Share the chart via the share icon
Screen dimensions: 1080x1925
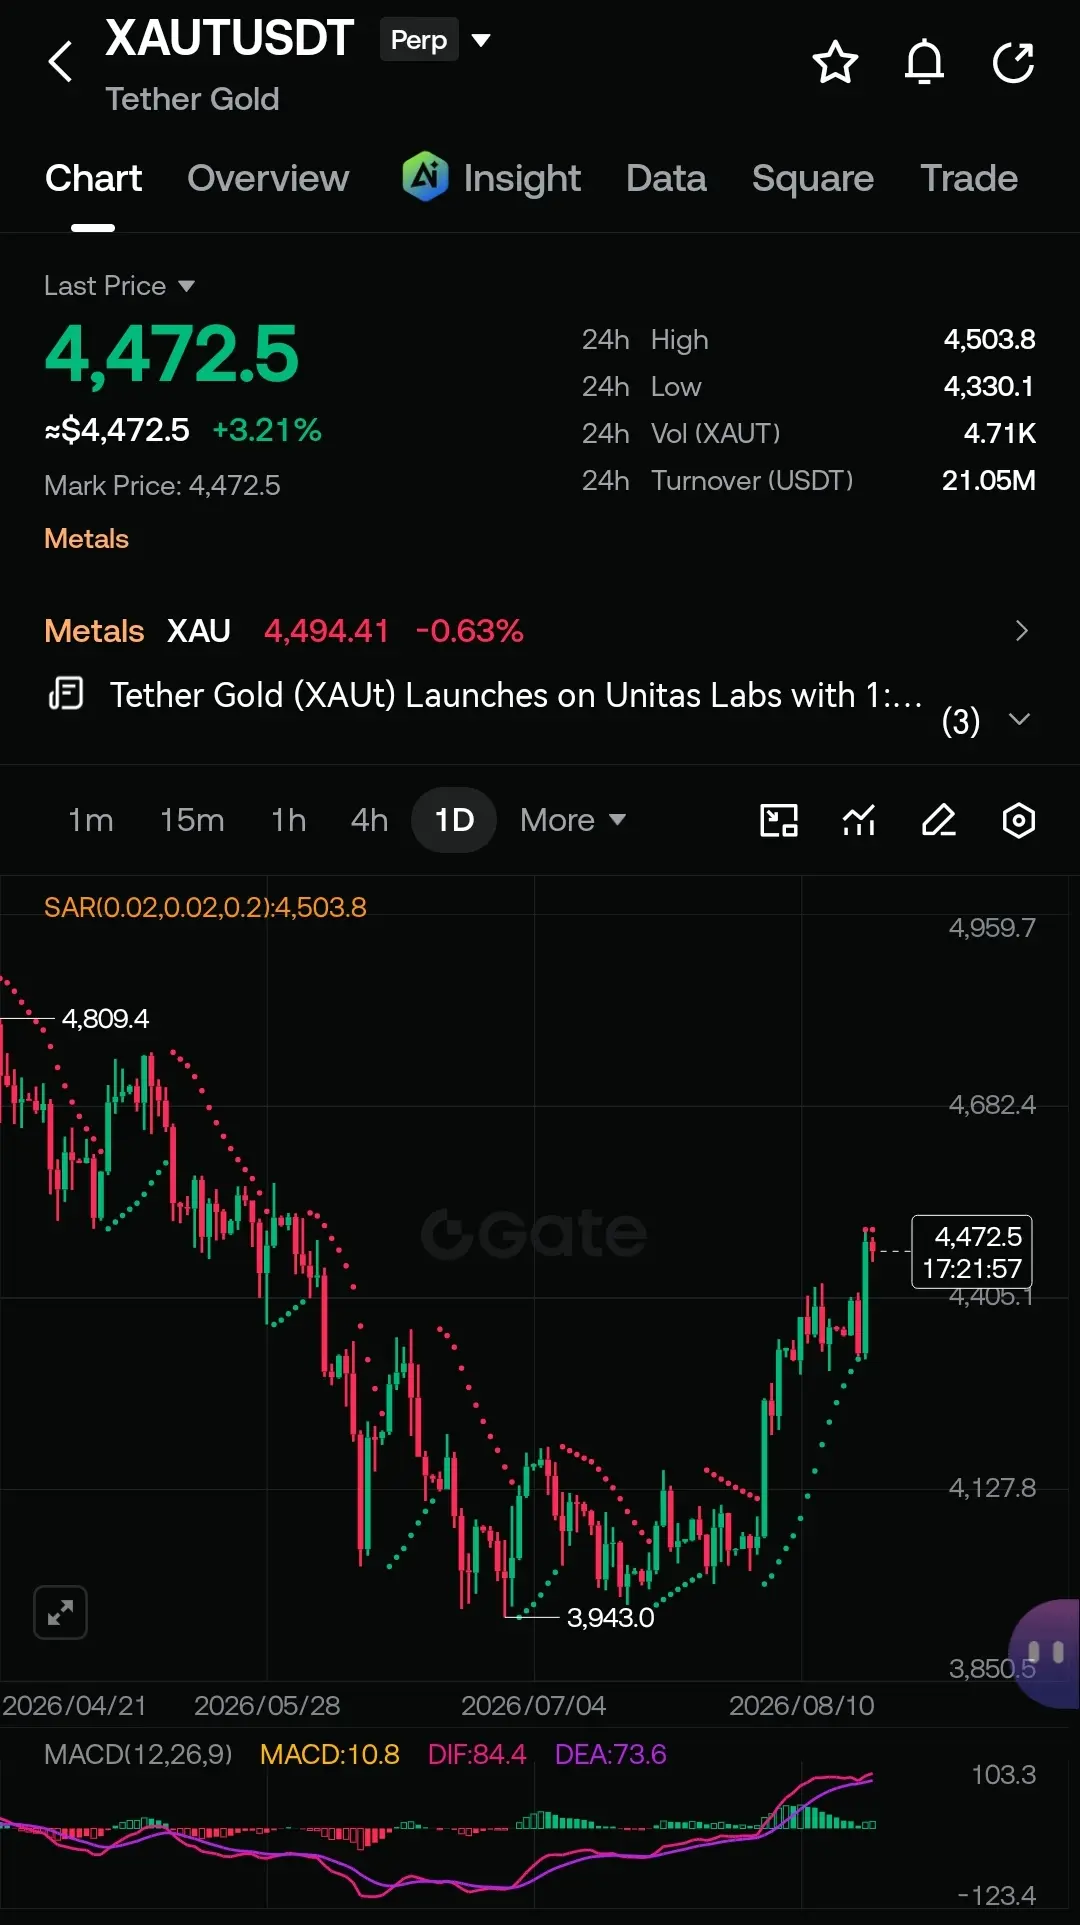(1013, 62)
